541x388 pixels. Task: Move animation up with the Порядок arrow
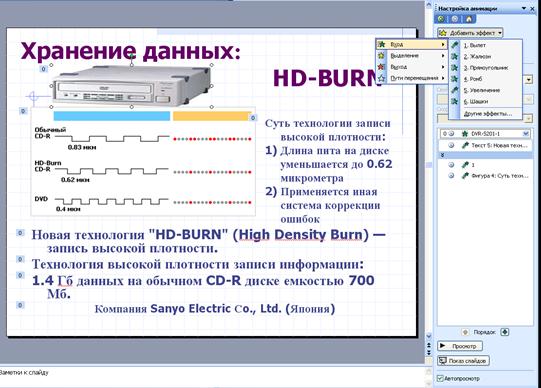point(465,332)
